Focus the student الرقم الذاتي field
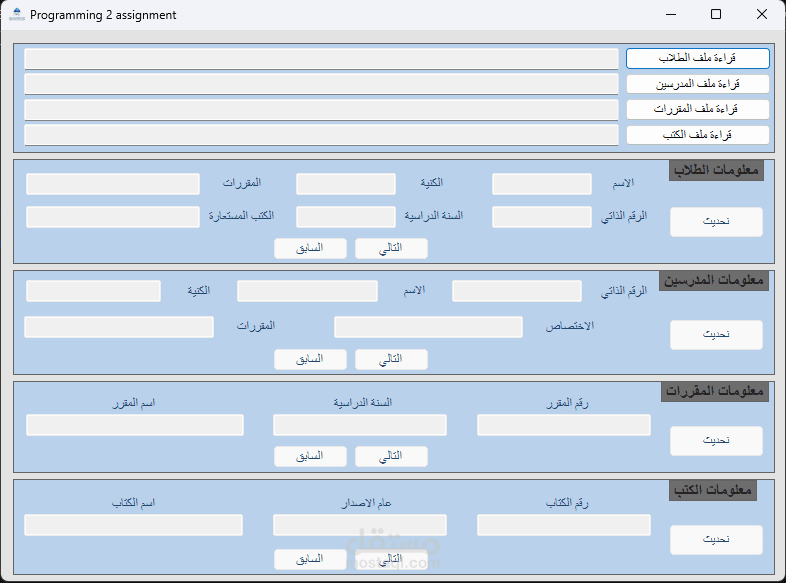786x583 pixels. 542,217
